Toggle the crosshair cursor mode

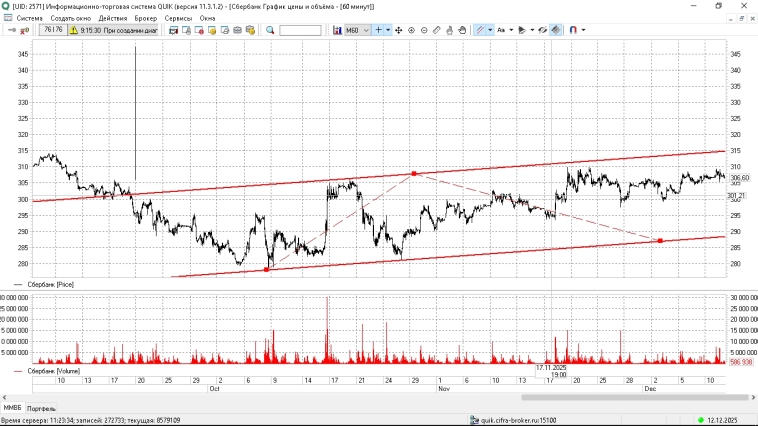tap(377, 30)
